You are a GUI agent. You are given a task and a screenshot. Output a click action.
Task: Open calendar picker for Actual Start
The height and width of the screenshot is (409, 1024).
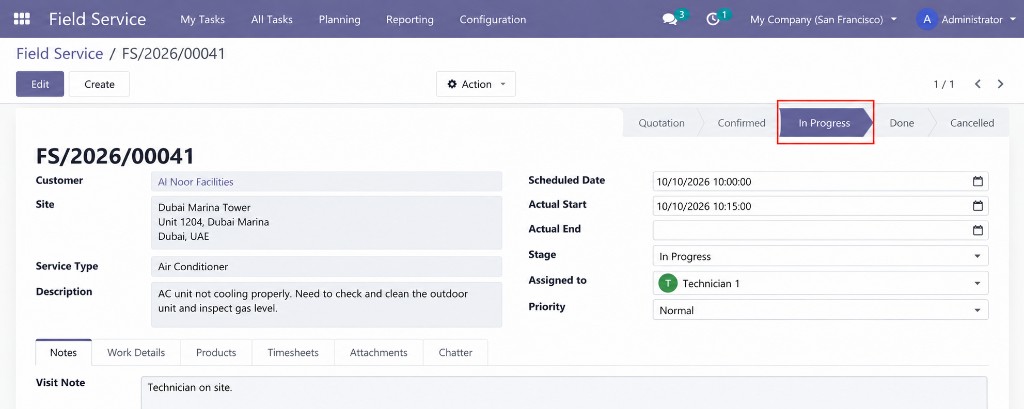[x=978, y=206]
